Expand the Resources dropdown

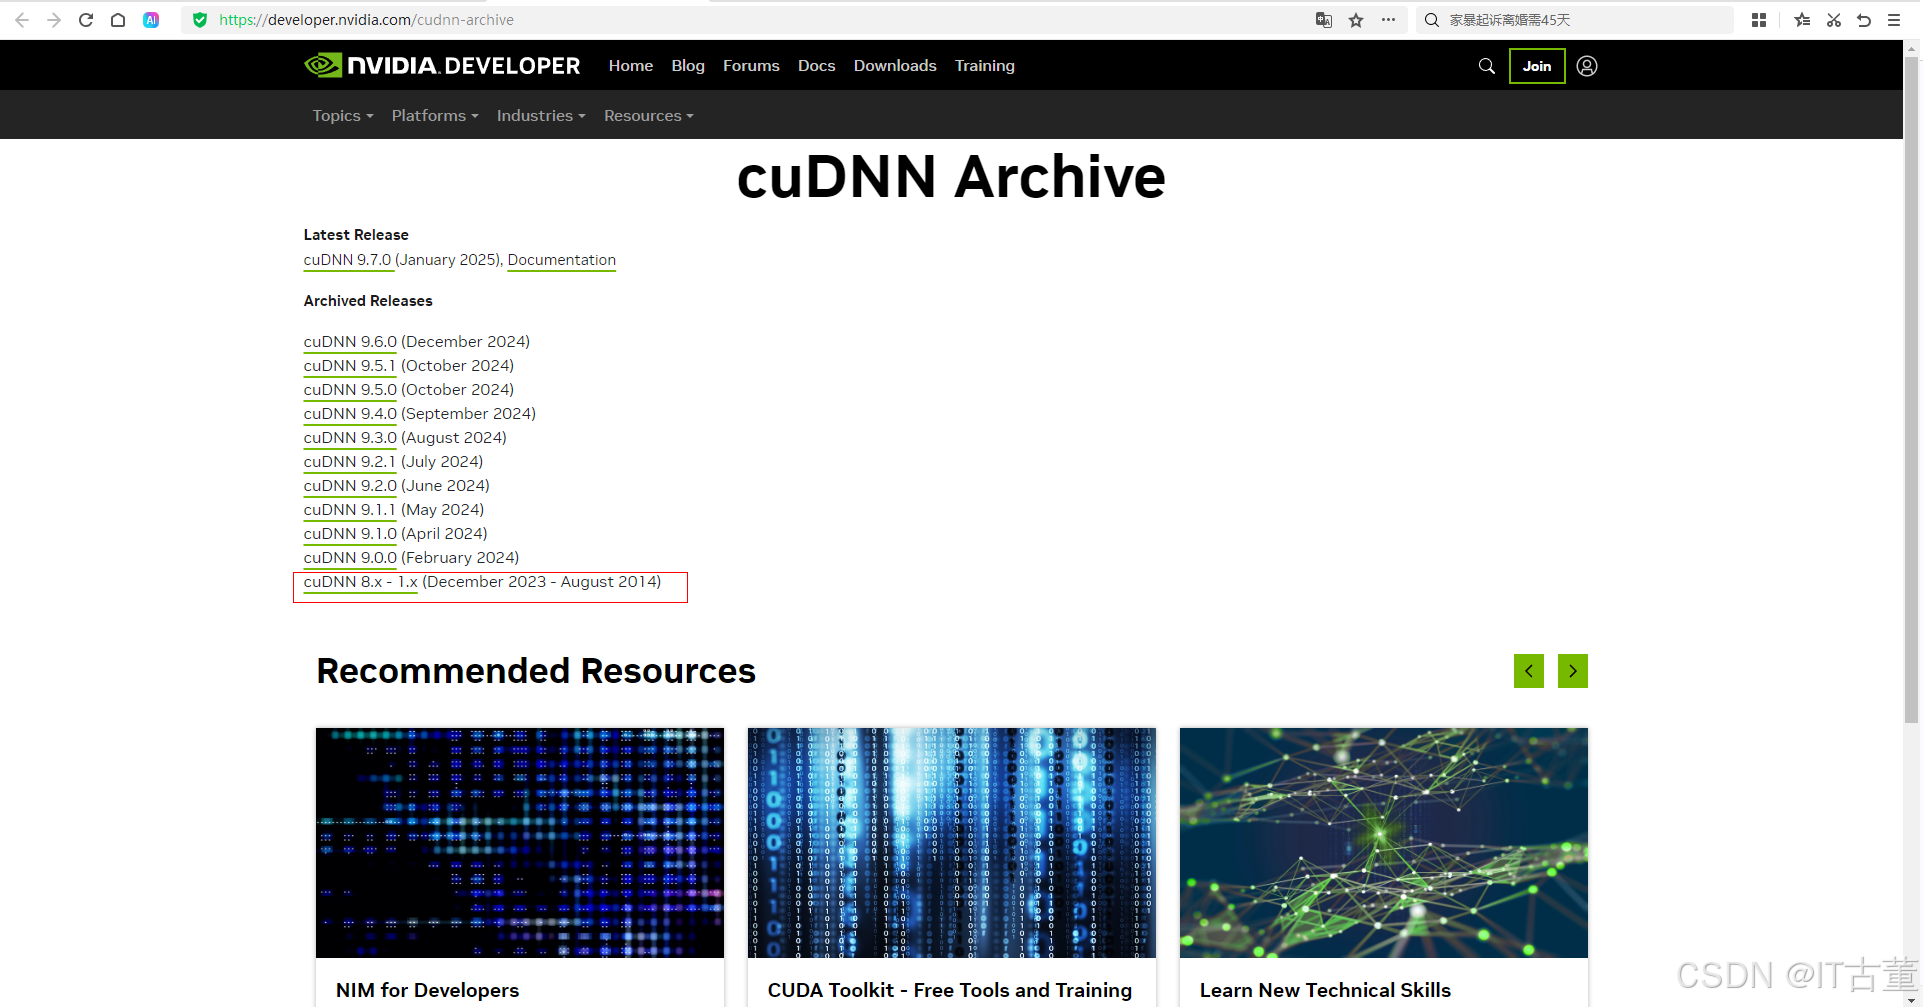(x=649, y=116)
